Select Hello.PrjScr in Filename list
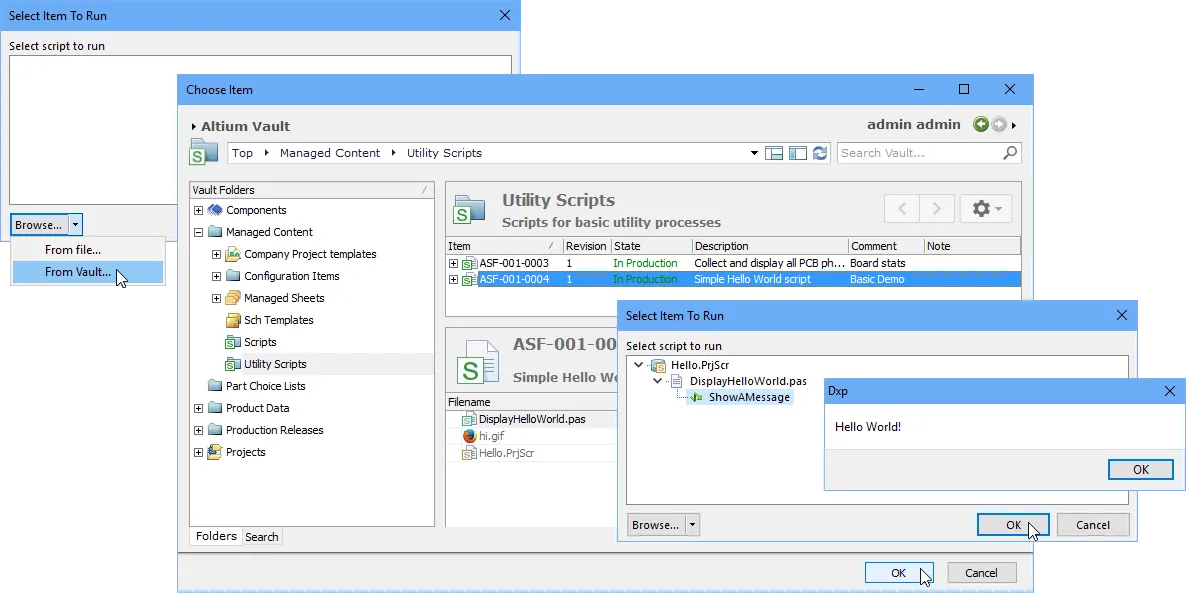 coord(508,453)
